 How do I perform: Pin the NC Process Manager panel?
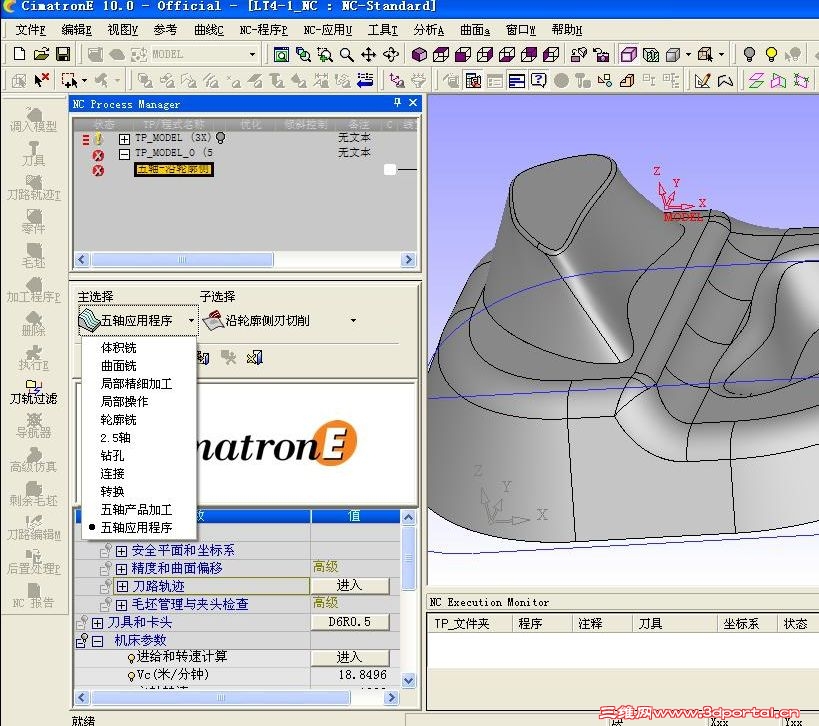click(397, 103)
